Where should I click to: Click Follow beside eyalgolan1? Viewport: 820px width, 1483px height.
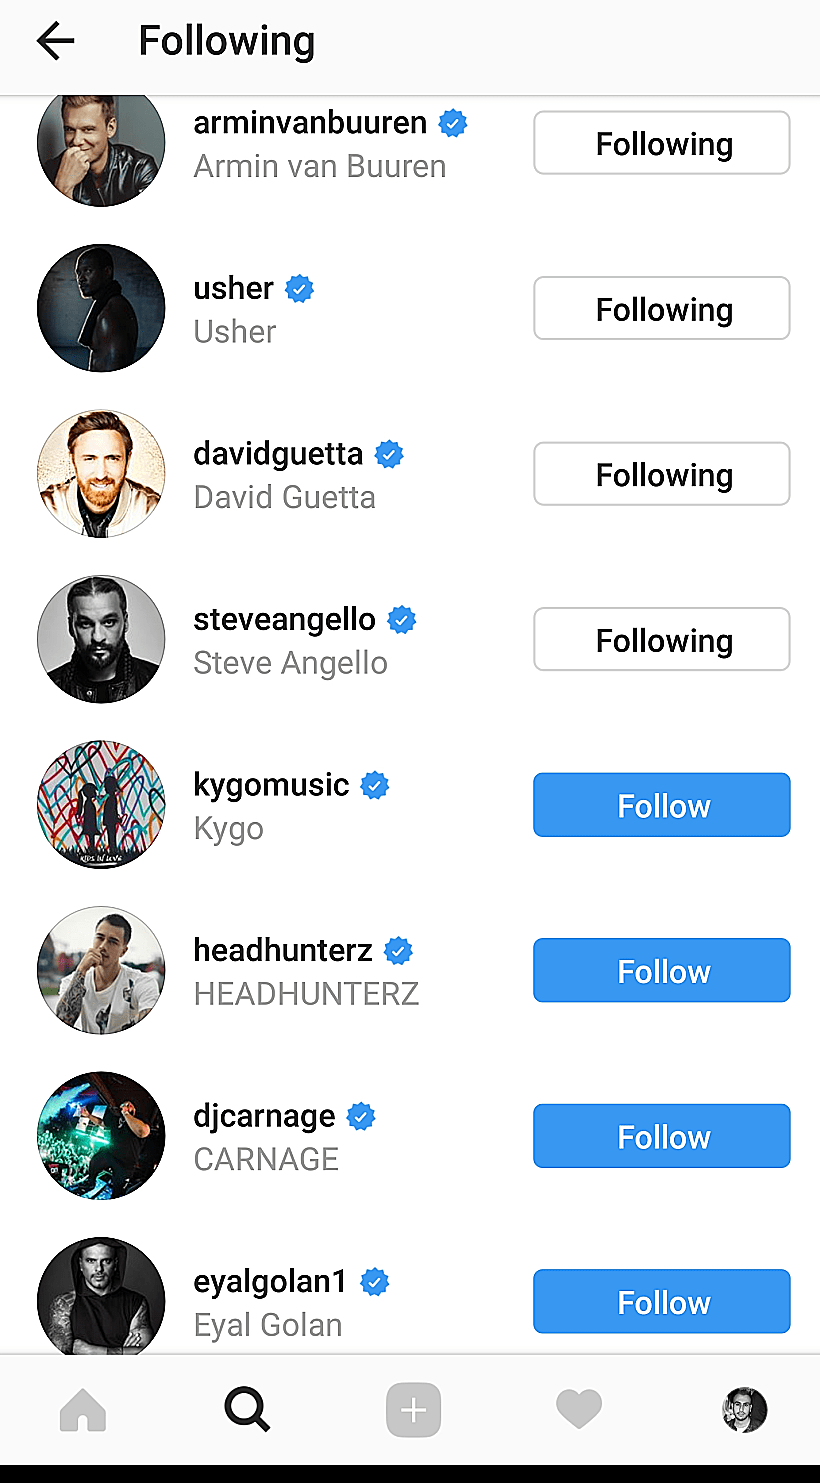pos(661,1301)
